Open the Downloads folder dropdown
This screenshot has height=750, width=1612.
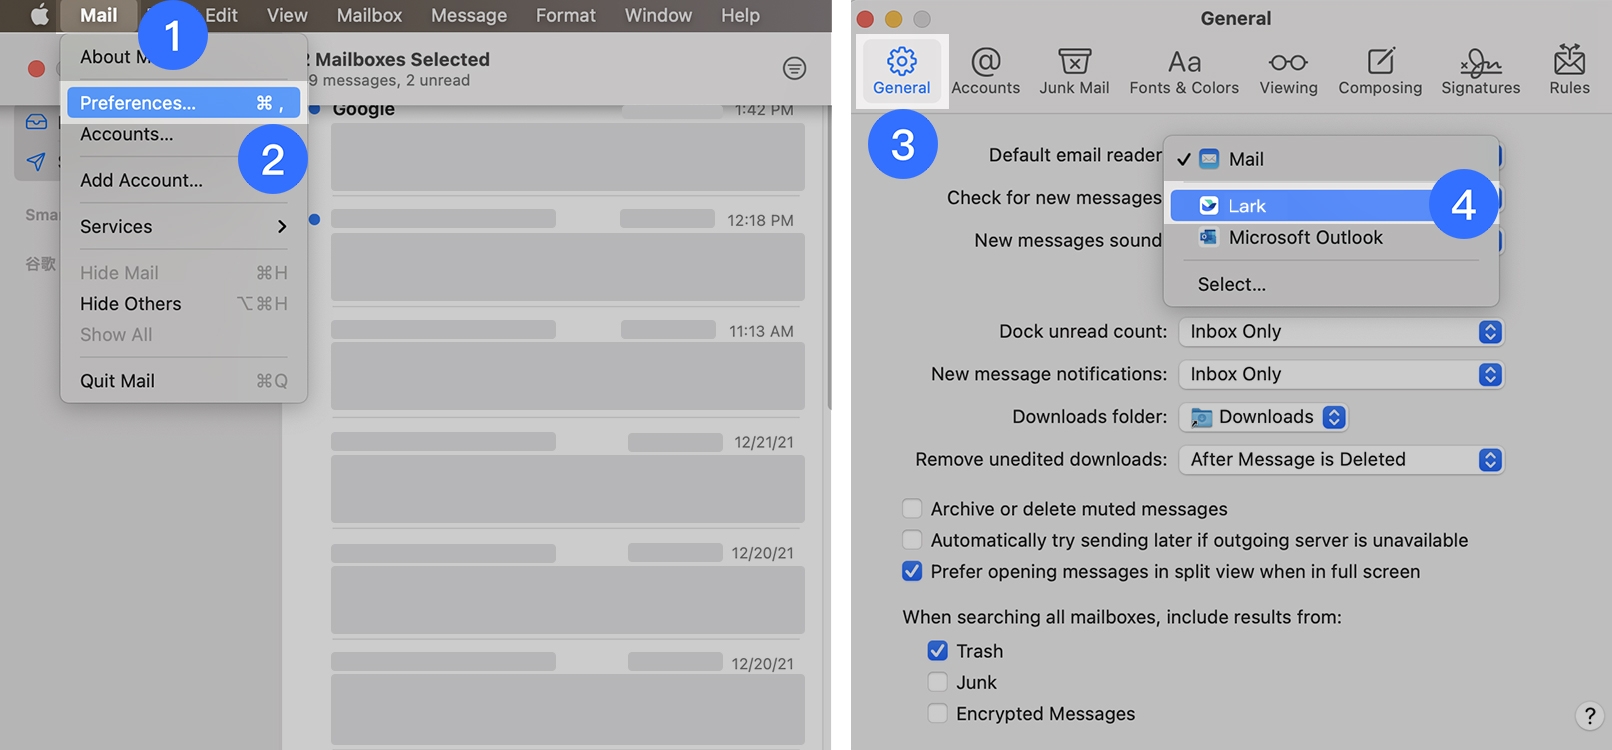tap(1263, 417)
